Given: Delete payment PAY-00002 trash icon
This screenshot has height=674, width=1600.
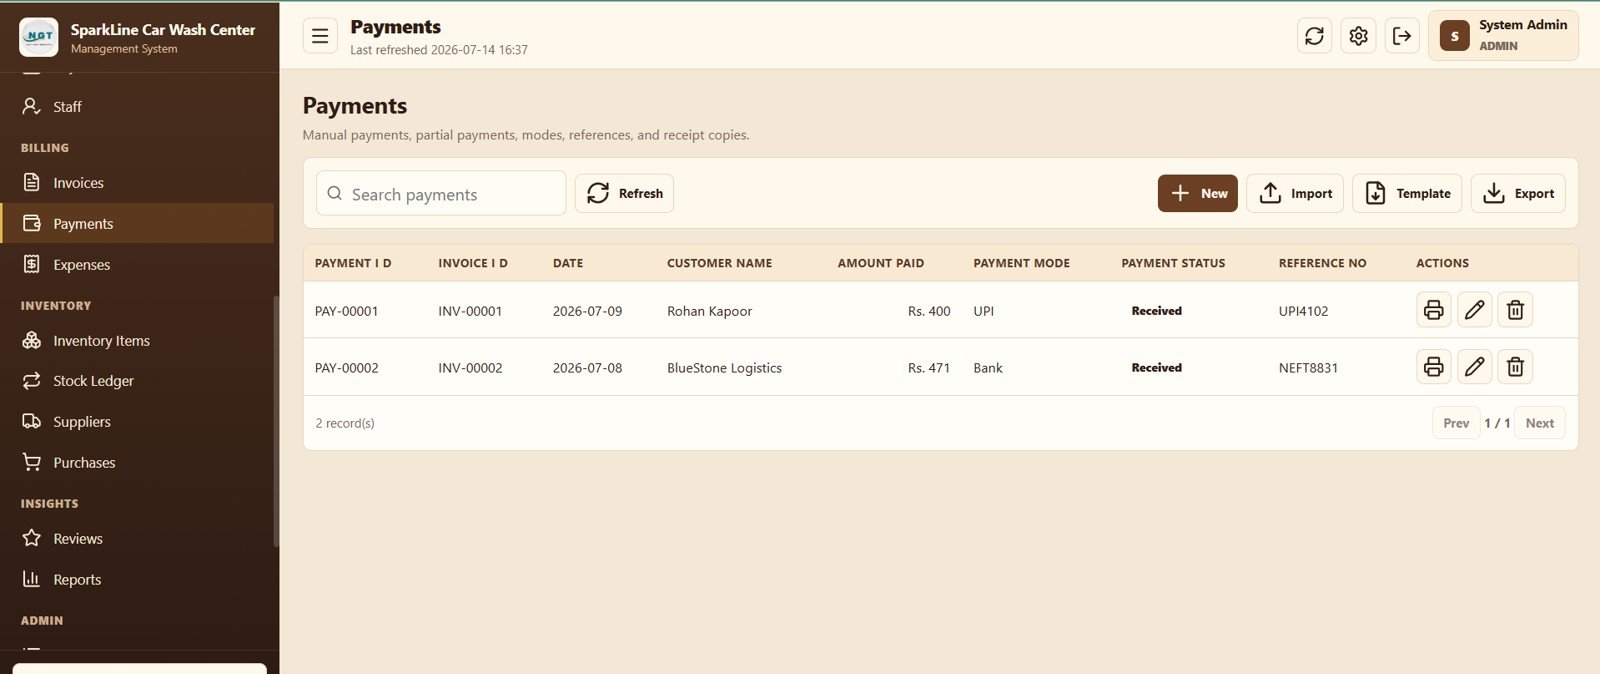Looking at the screenshot, I should (1515, 367).
